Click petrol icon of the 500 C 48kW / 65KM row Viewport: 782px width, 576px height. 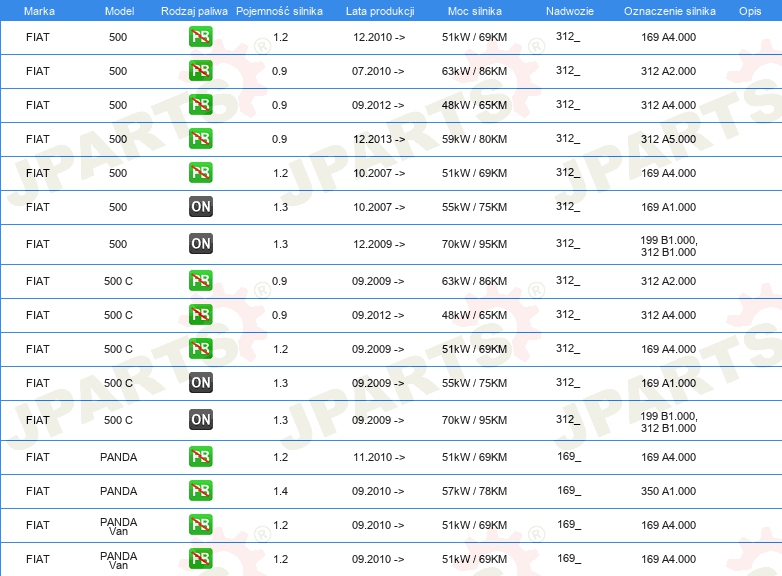[200, 315]
